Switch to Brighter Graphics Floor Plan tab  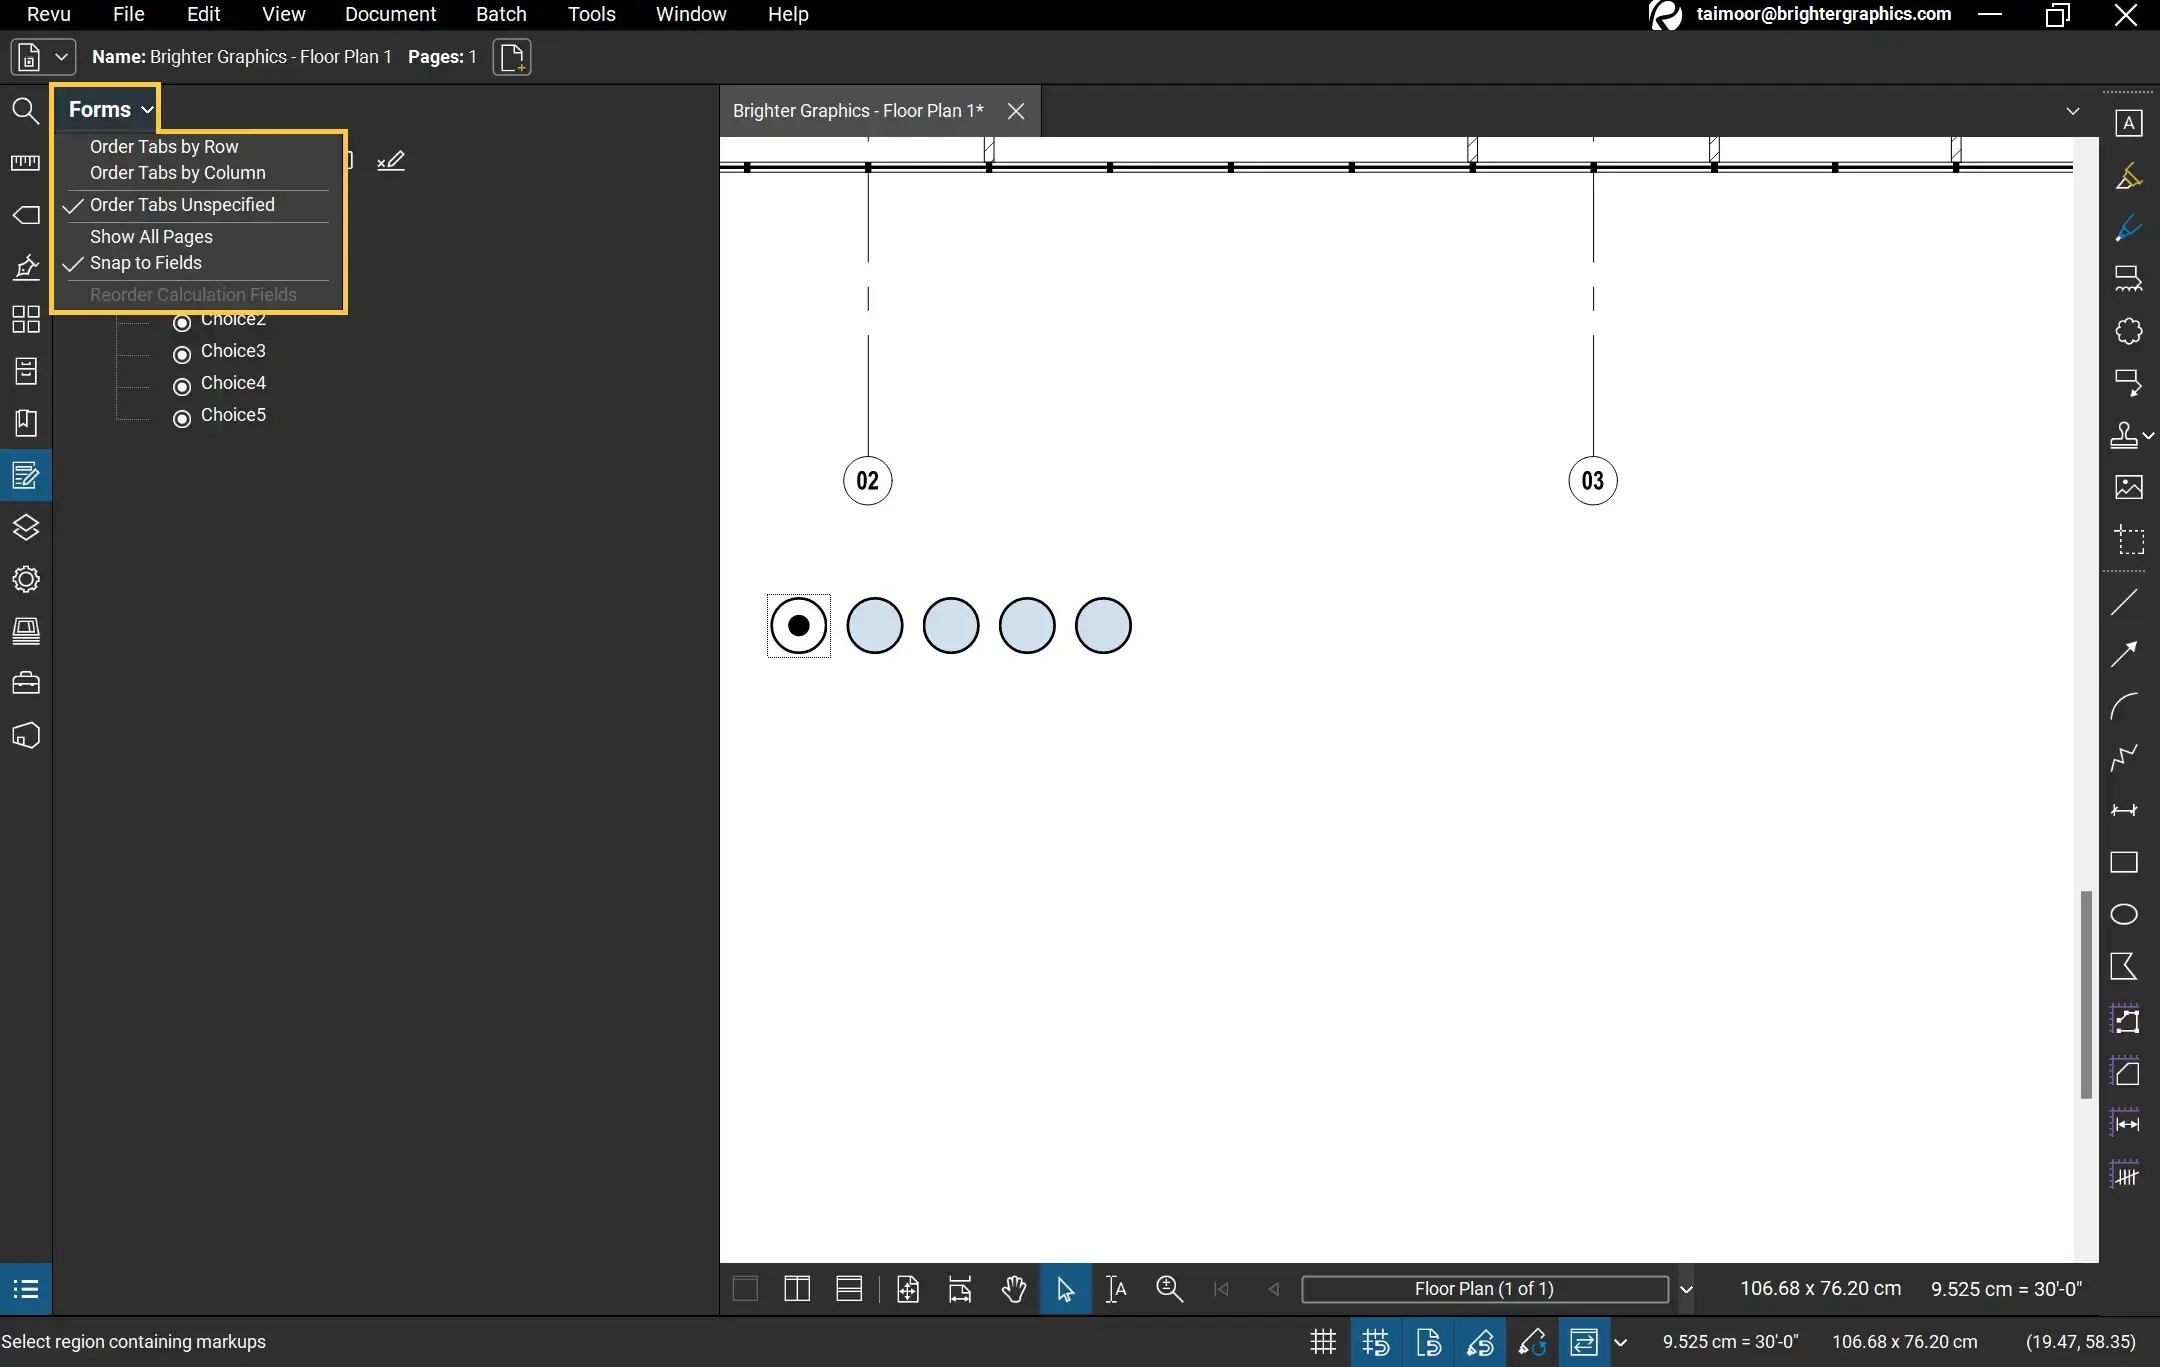pos(858,111)
